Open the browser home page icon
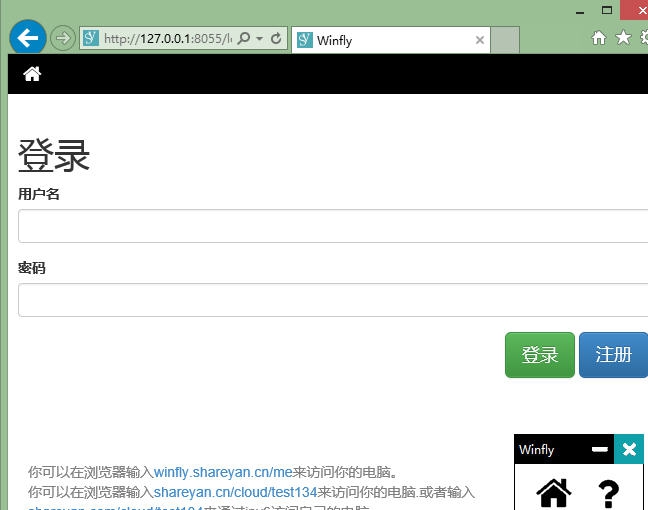 598,38
